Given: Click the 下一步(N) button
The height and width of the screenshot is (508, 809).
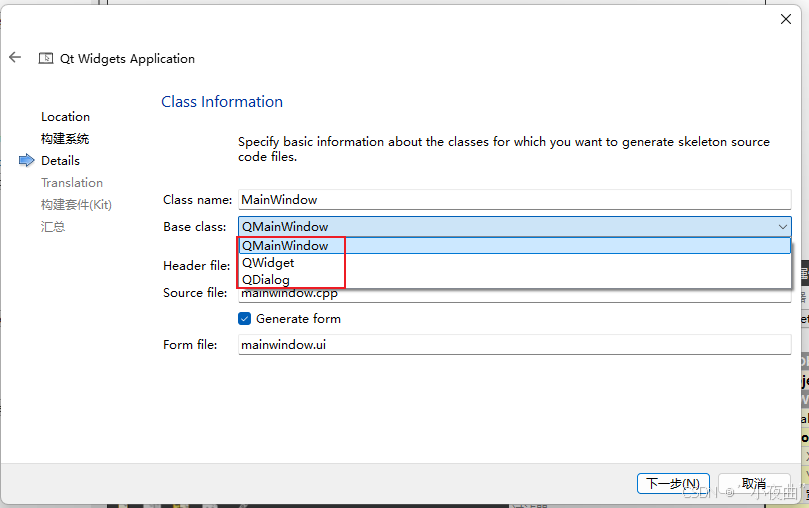Looking at the screenshot, I should coord(673,484).
